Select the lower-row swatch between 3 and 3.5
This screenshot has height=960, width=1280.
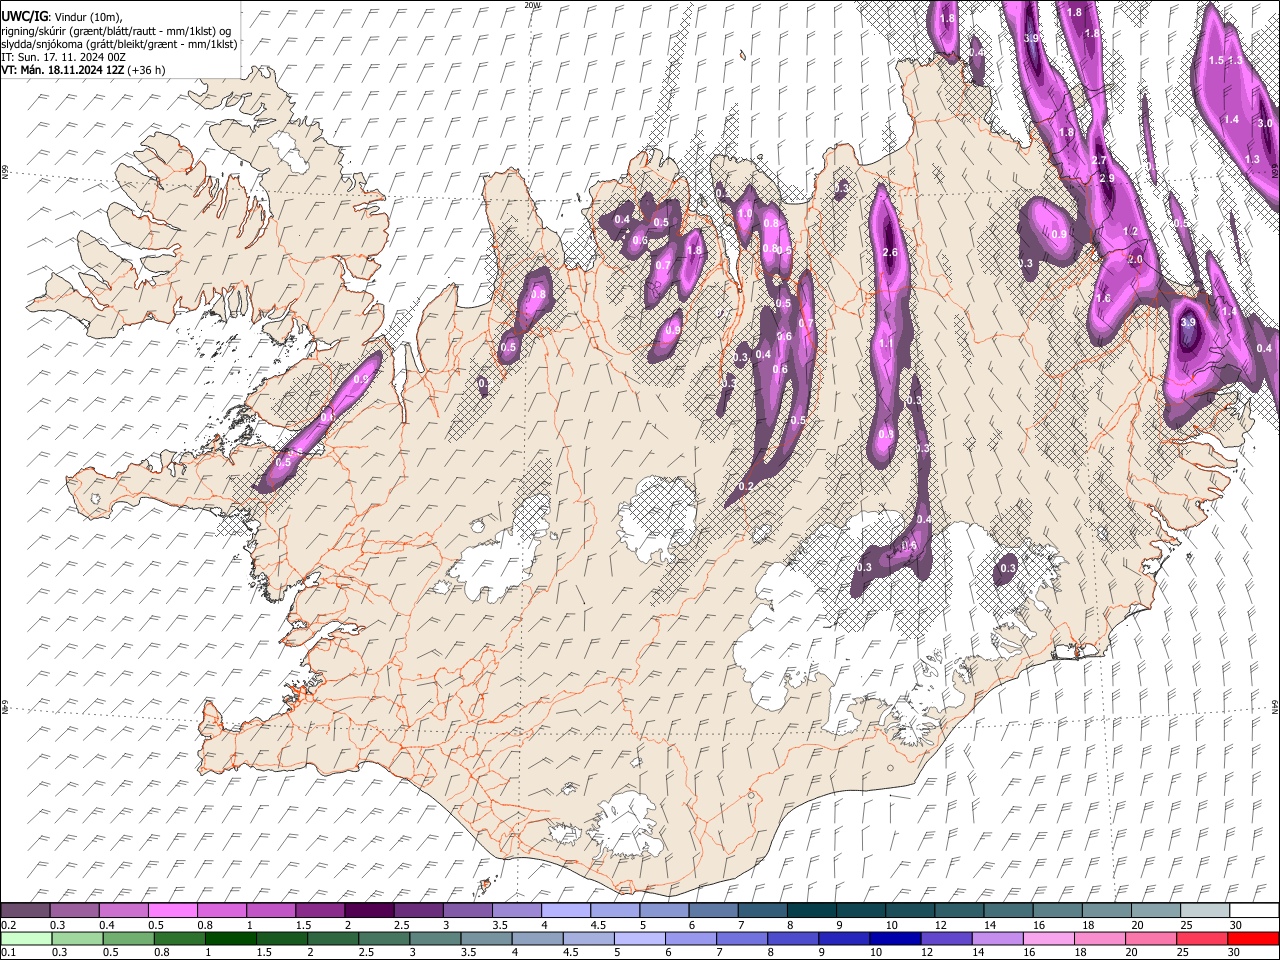[x=435, y=938]
